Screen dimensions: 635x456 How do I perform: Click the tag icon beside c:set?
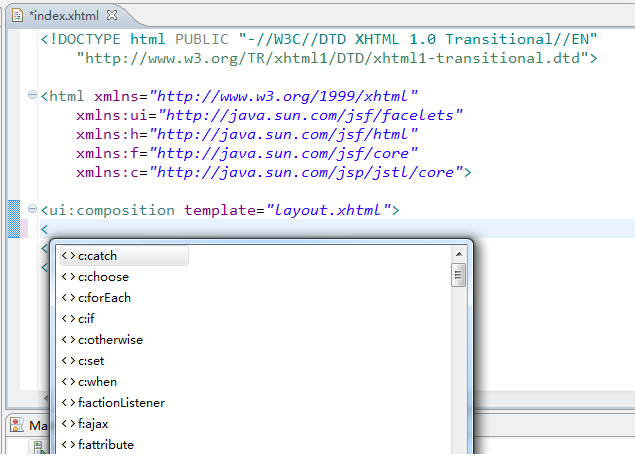[x=68, y=361]
